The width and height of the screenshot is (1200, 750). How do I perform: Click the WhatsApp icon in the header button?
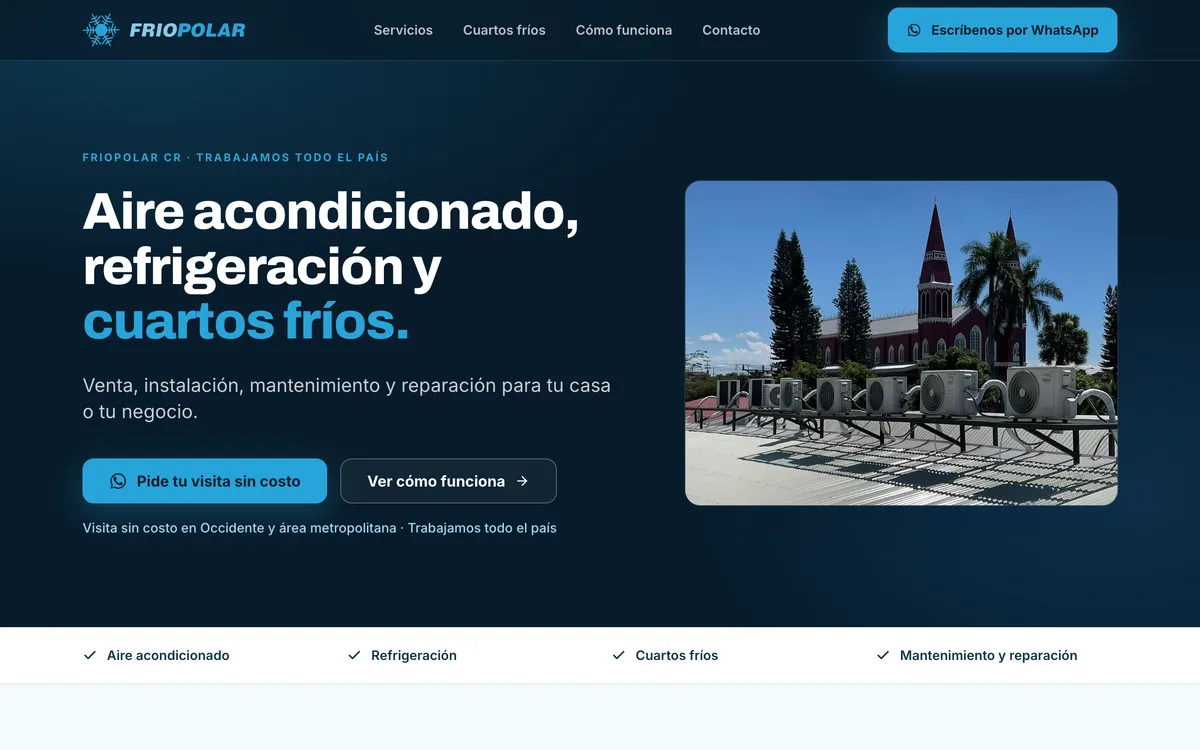tap(914, 30)
